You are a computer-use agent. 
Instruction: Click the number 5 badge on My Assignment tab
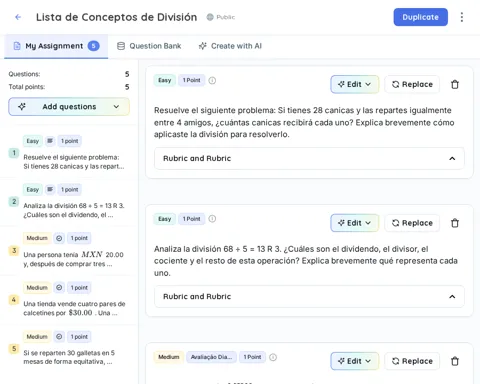click(x=93, y=46)
